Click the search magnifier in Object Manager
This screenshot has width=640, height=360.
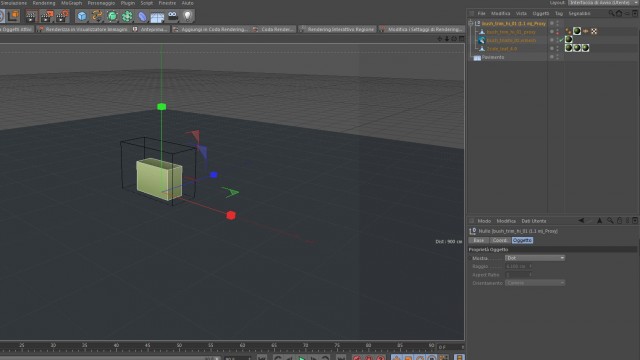point(611,13)
